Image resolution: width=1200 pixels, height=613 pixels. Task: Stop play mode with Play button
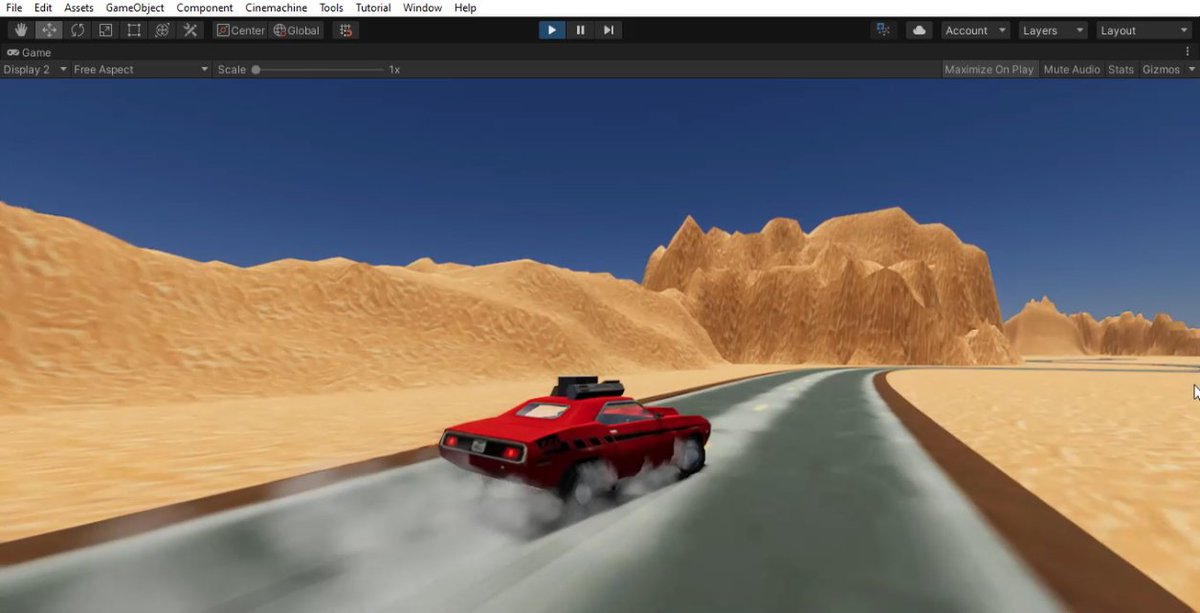[x=552, y=30]
